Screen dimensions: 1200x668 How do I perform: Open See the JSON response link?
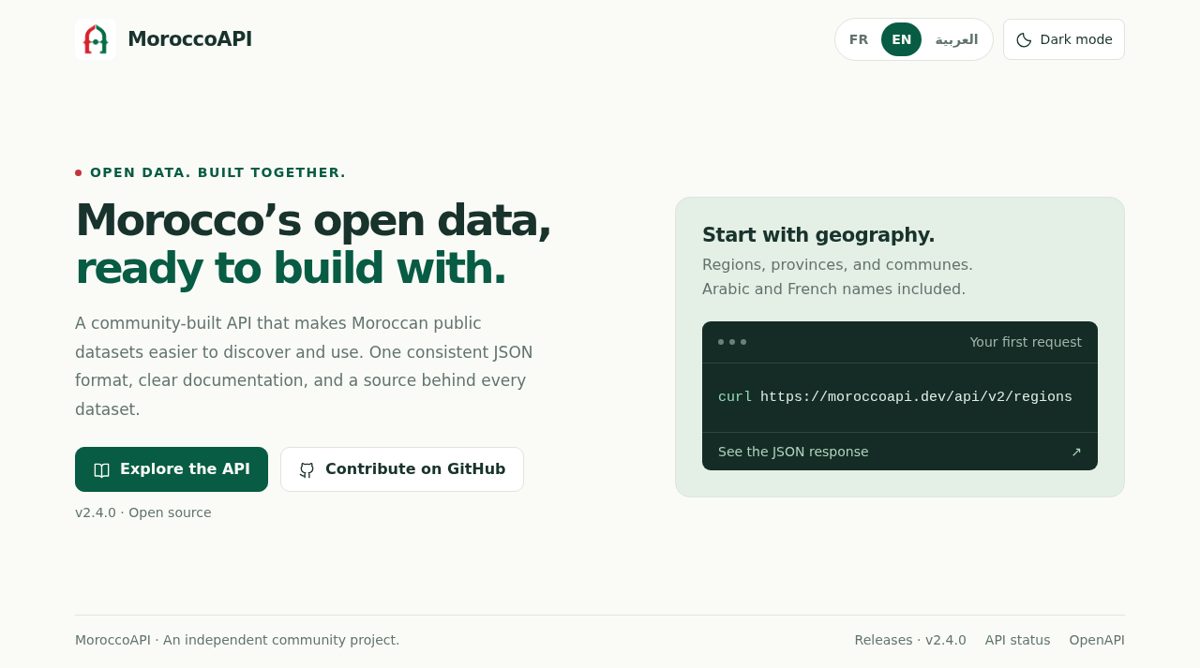pyautogui.click(x=900, y=452)
